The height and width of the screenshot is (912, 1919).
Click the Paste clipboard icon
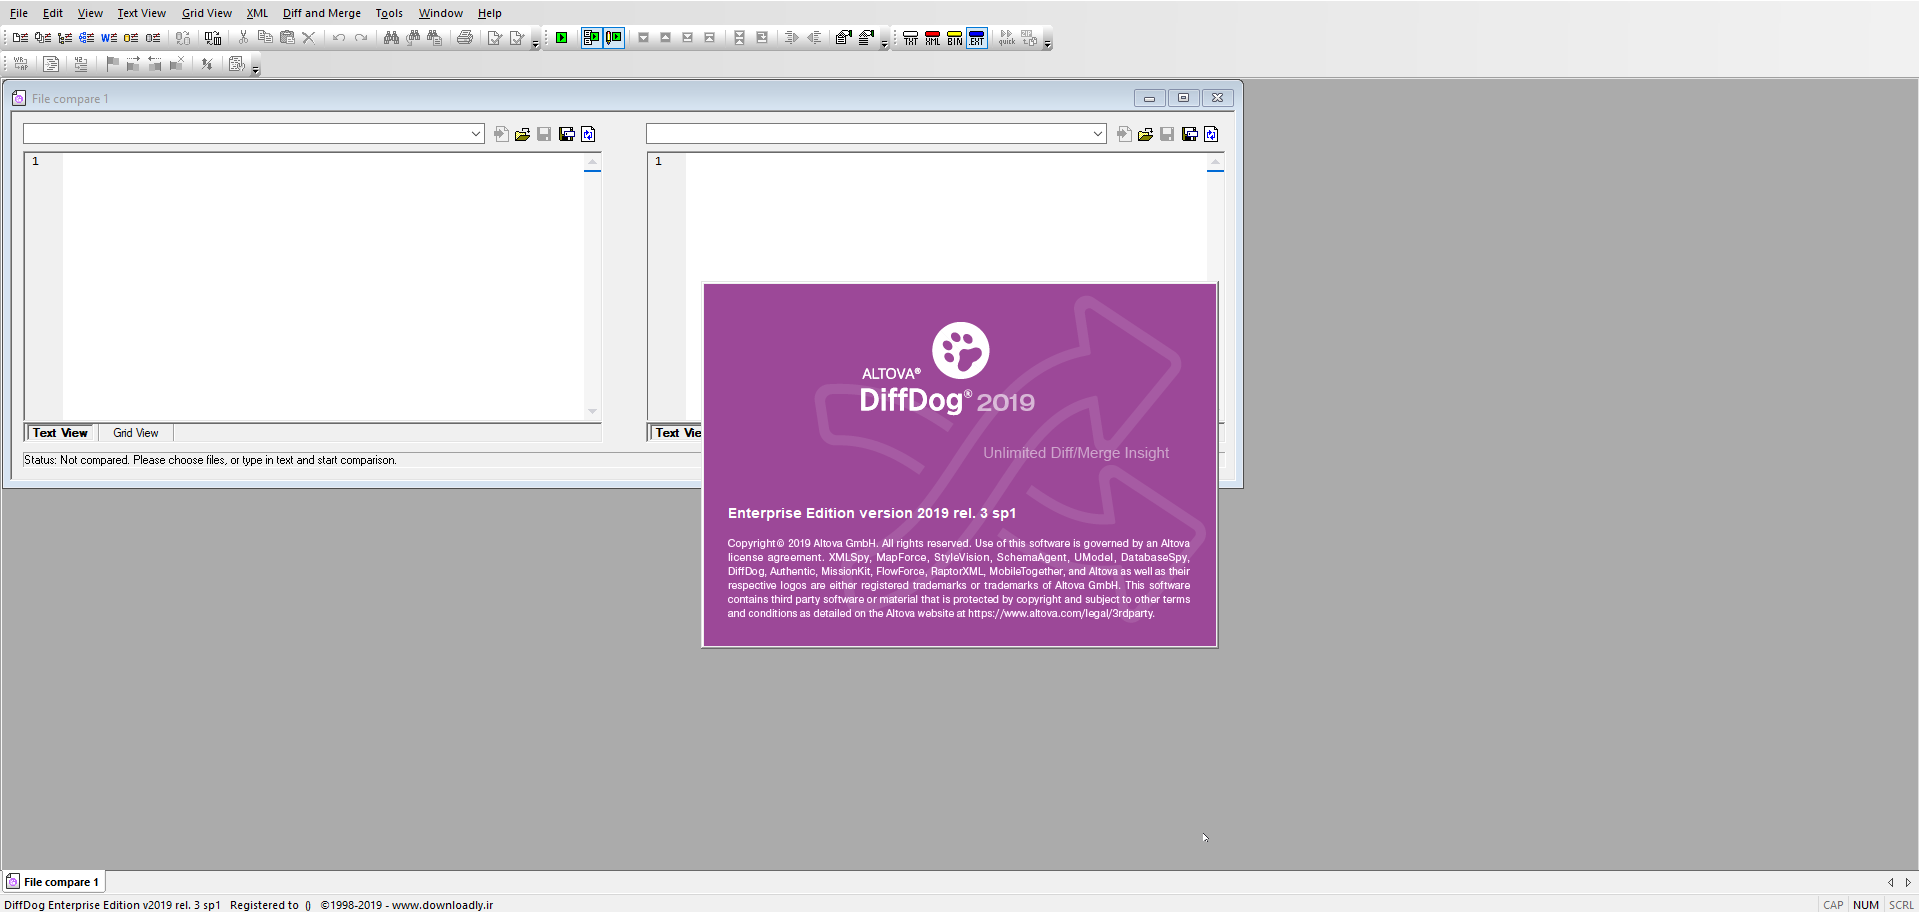(287, 38)
